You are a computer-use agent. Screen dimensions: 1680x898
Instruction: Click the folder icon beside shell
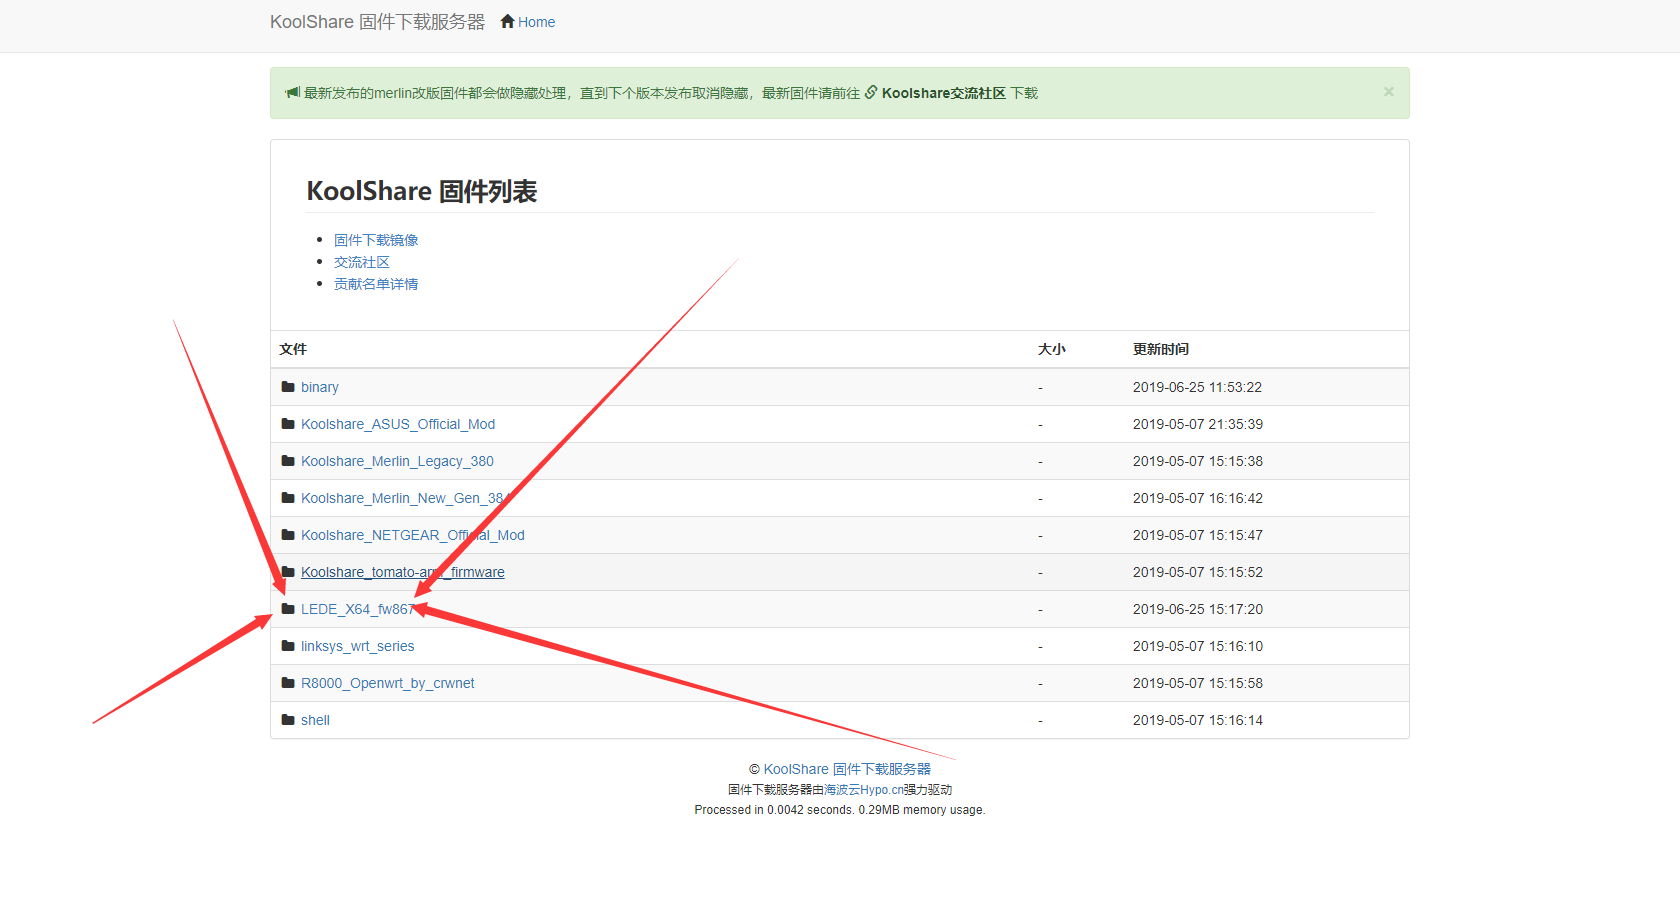(288, 720)
